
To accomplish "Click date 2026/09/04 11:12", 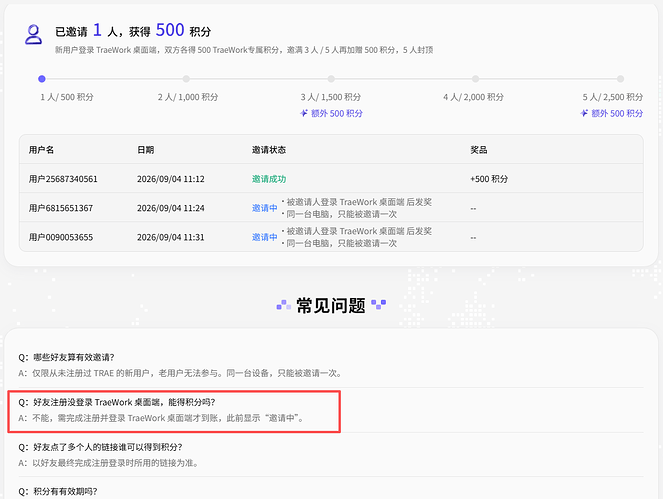I will [171, 179].
